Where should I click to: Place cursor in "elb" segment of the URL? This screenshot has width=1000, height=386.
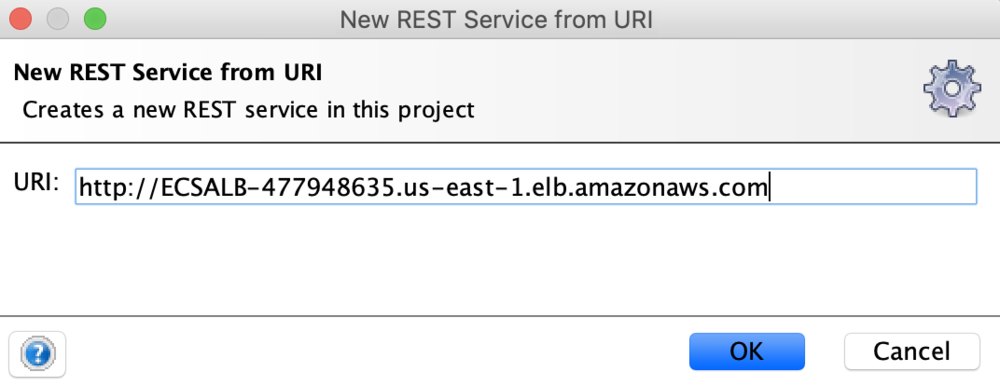(553, 188)
